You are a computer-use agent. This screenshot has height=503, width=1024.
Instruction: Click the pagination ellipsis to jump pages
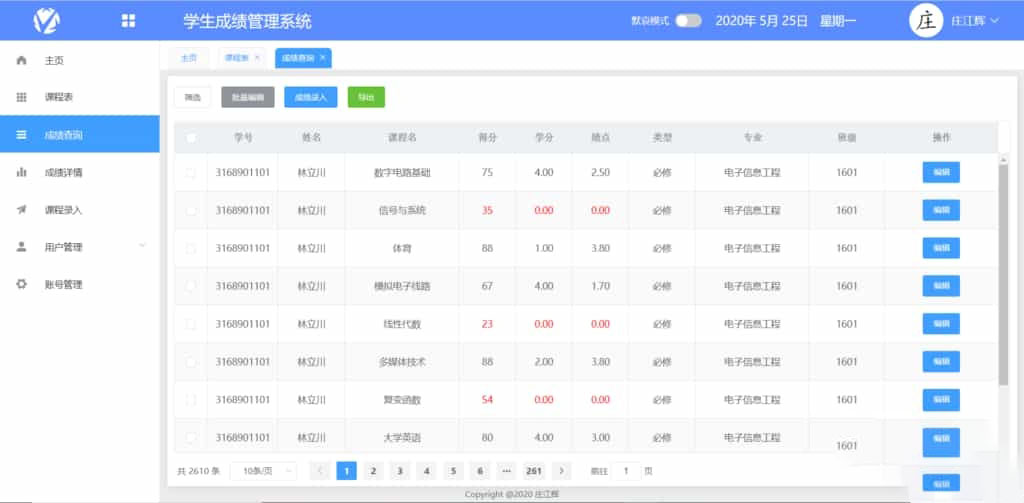[506, 471]
